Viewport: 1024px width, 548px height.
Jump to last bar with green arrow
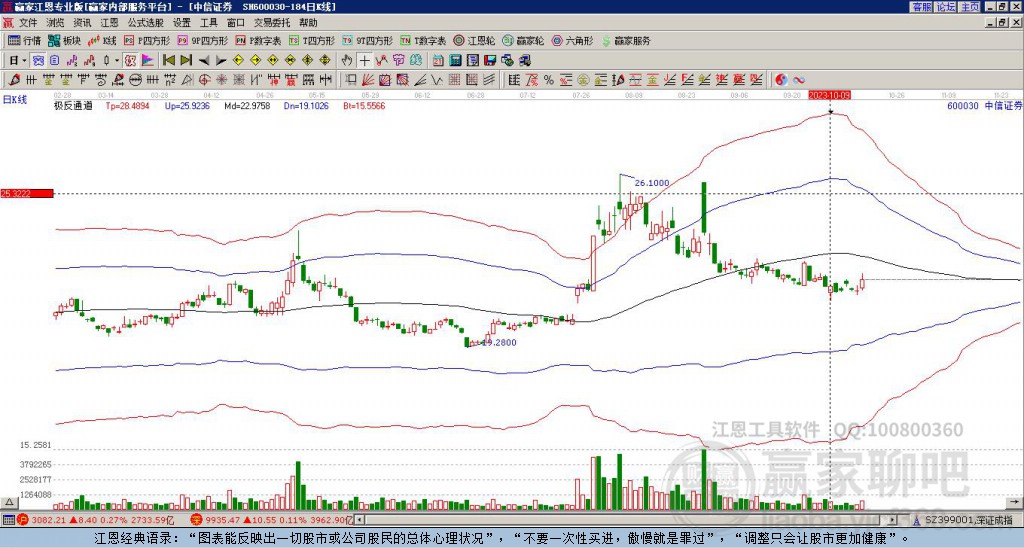click(186, 61)
